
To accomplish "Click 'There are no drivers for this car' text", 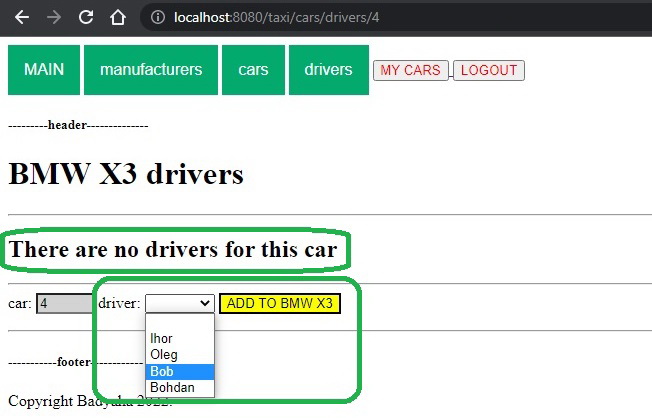I will tap(173, 250).
